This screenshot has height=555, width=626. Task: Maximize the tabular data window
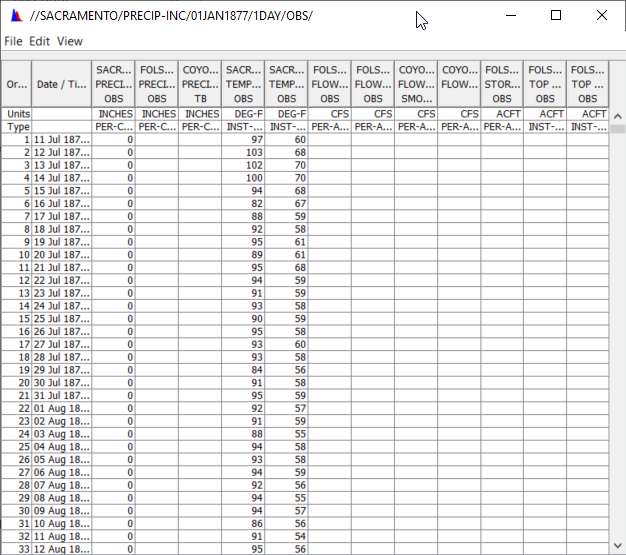tap(556, 16)
